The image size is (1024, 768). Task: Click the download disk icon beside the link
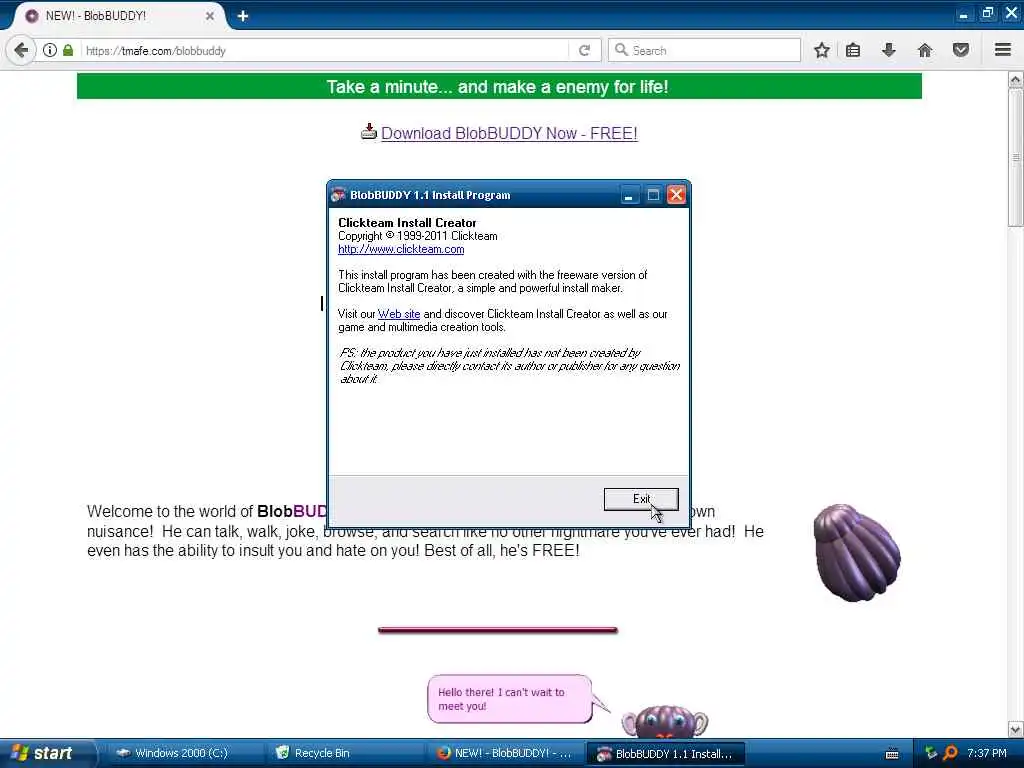point(368,131)
